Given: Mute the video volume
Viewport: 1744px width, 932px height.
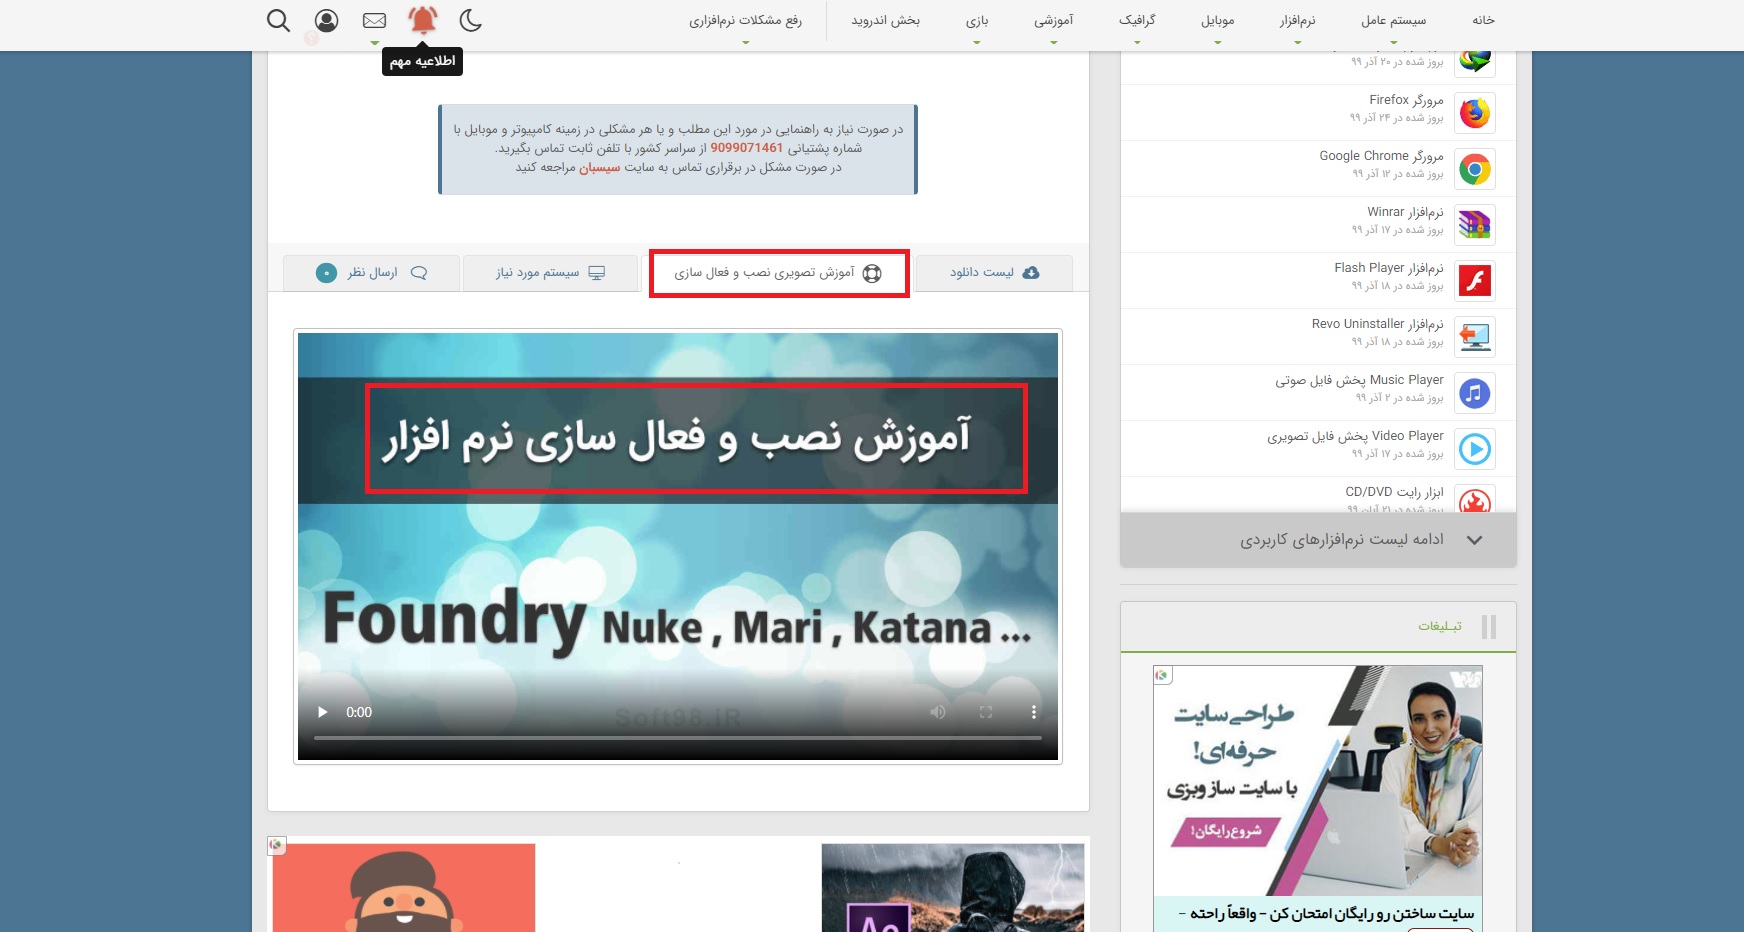Looking at the screenshot, I should (938, 712).
